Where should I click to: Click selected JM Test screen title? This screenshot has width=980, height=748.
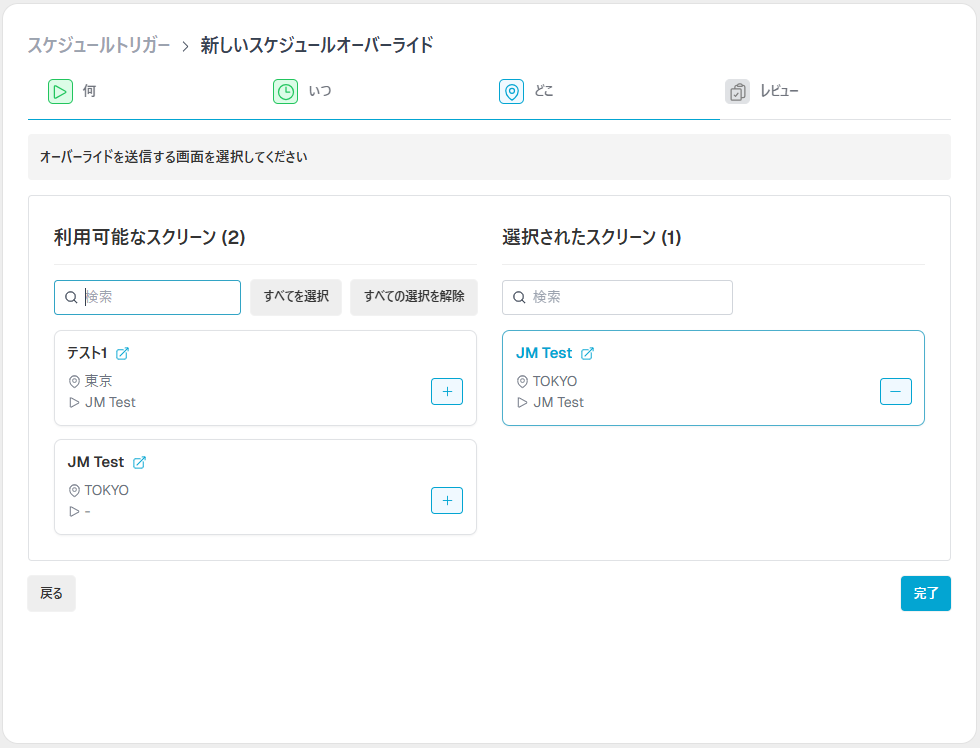544,353
